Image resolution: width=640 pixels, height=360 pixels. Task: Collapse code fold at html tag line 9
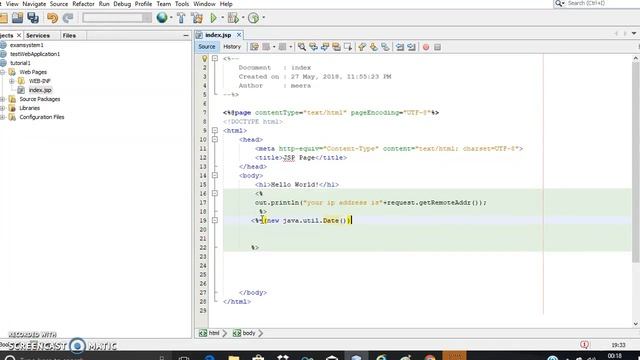[x=215, y=131]
